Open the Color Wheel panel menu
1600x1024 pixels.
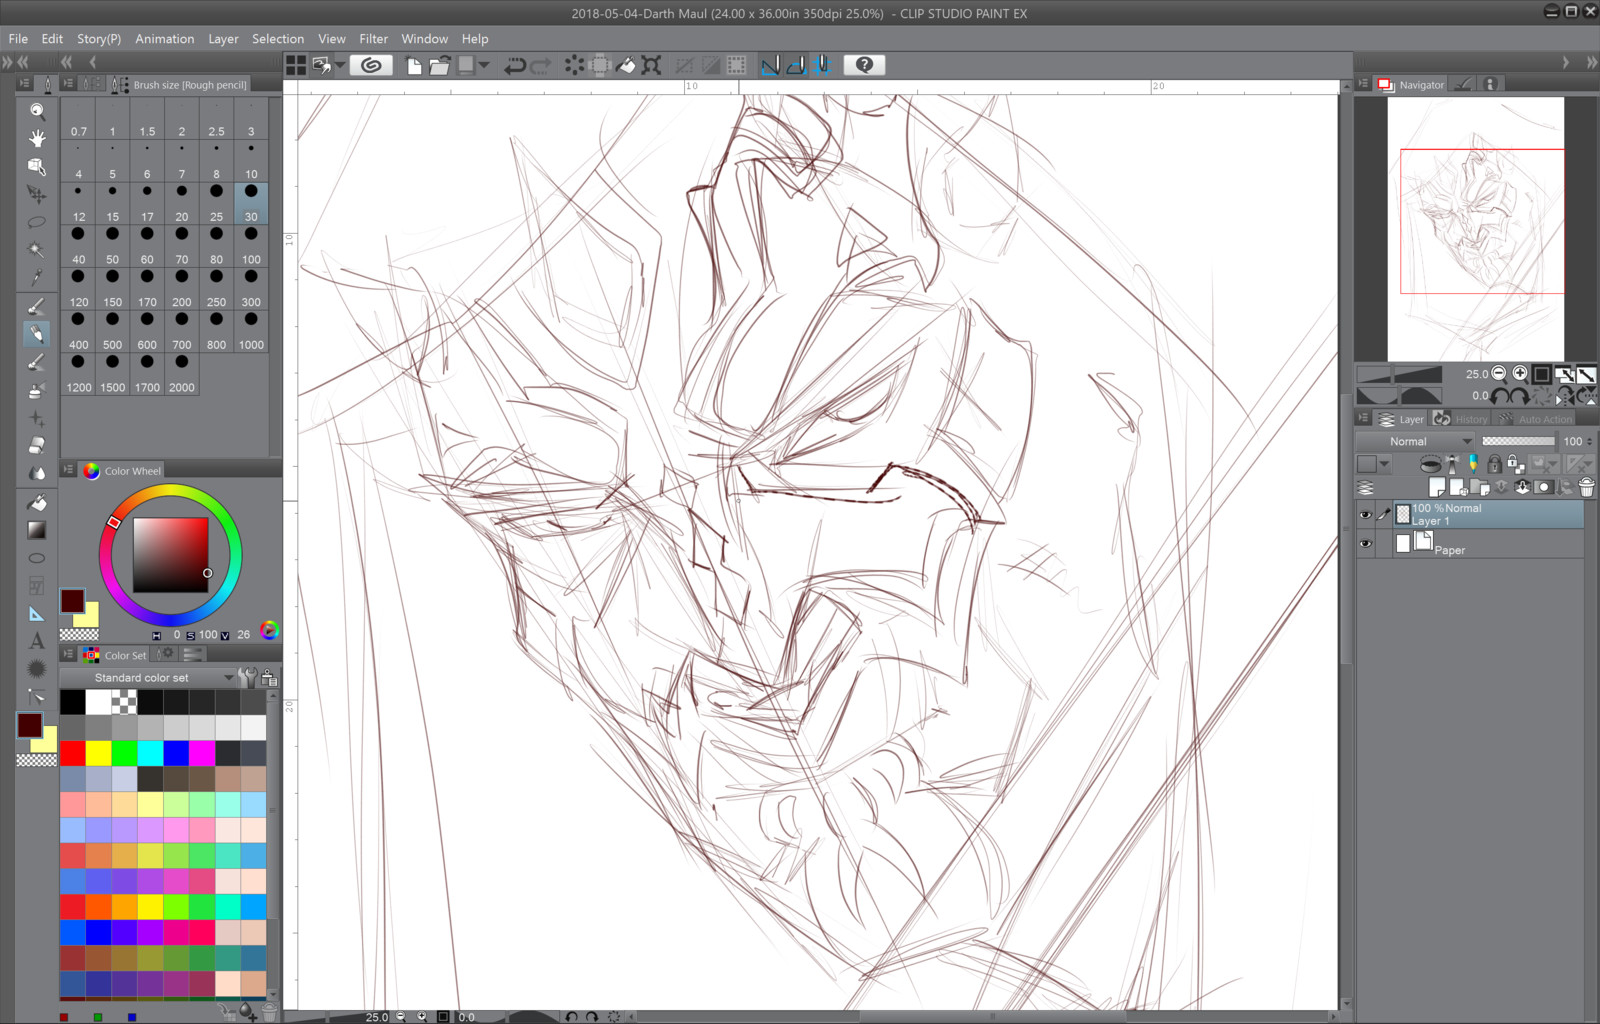coord(68,470)
